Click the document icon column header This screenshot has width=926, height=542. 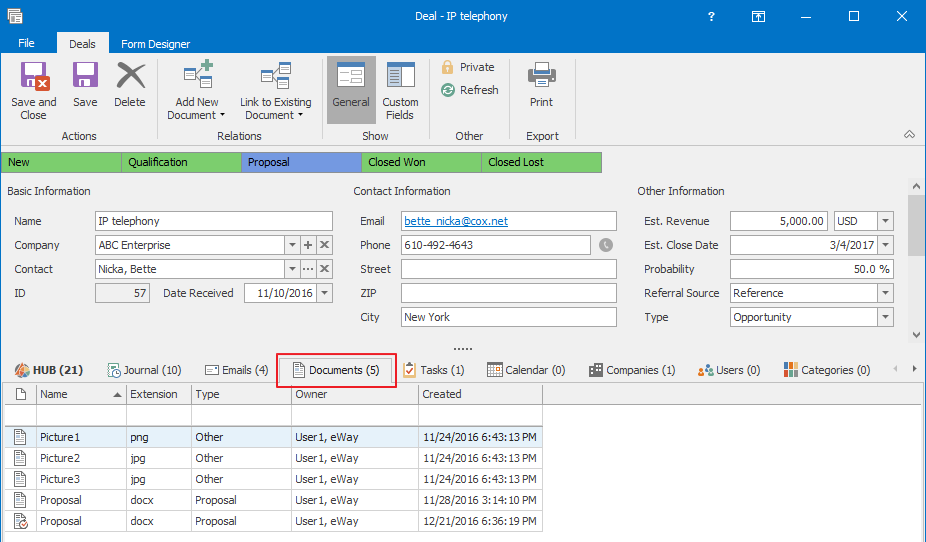pos(21,394)
